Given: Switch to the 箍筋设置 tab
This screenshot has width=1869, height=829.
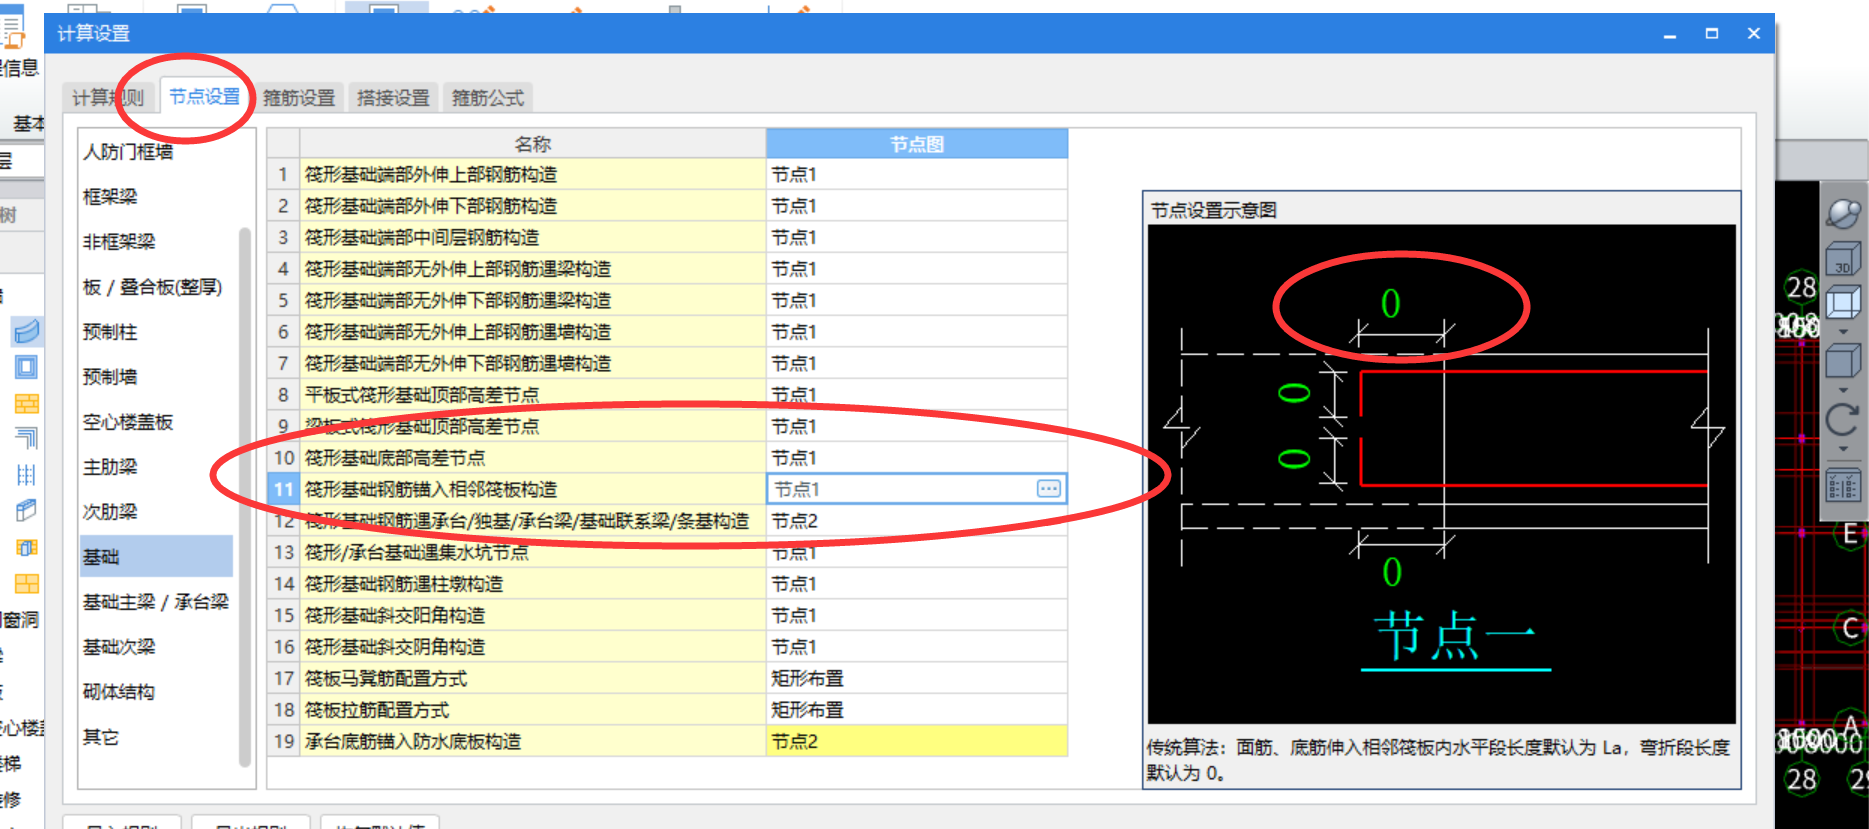Looking at the screenshot, I should 299,98.
